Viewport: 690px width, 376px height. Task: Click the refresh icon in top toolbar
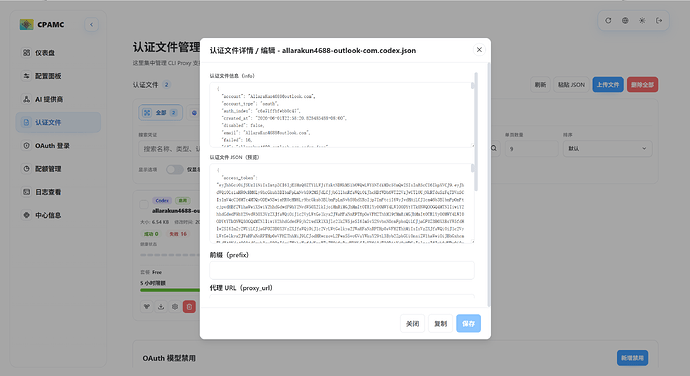click(x=608, y=21)
